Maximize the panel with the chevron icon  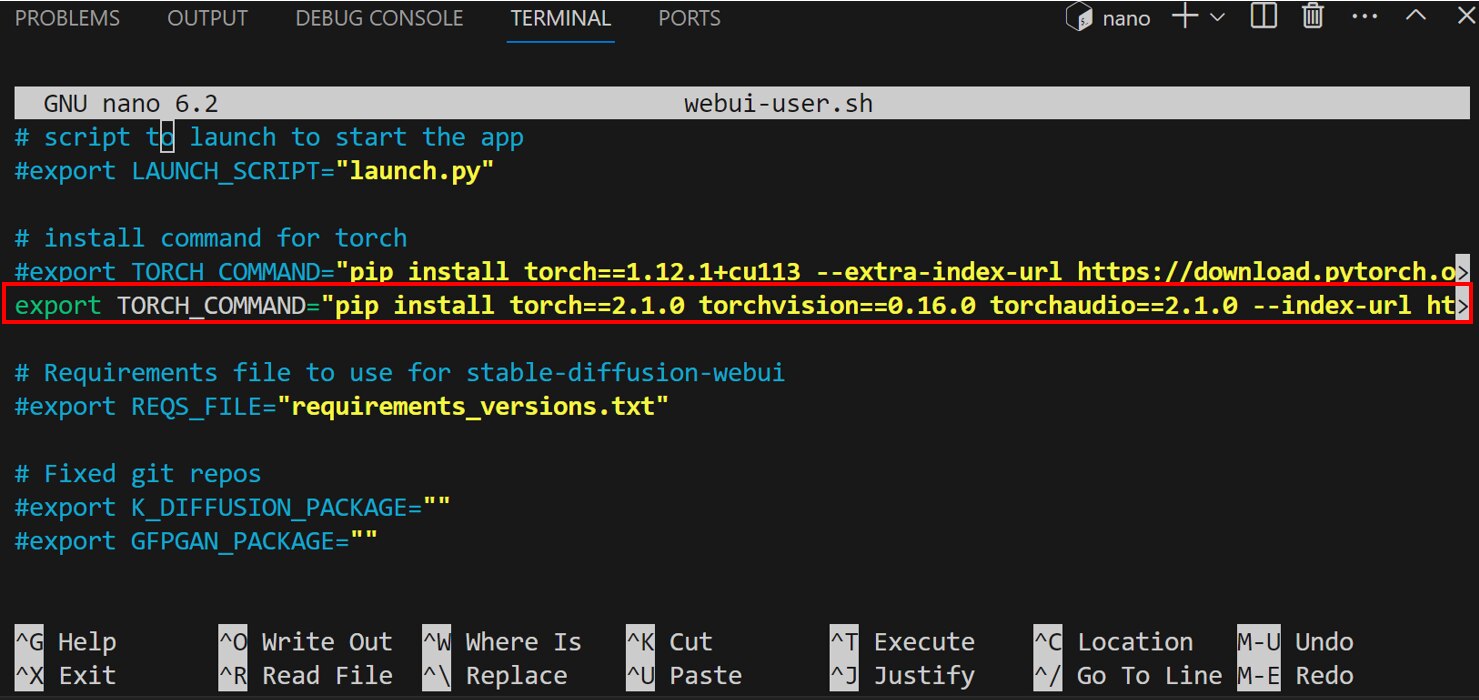coord(1416,16)
